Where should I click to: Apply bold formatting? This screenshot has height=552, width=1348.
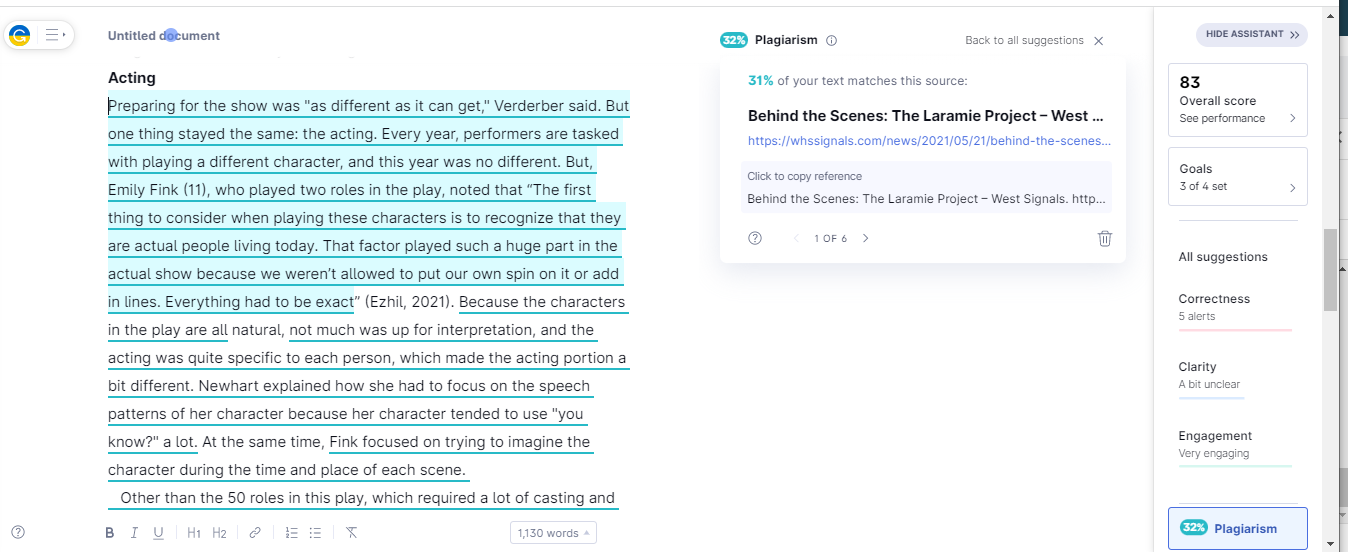110,533
